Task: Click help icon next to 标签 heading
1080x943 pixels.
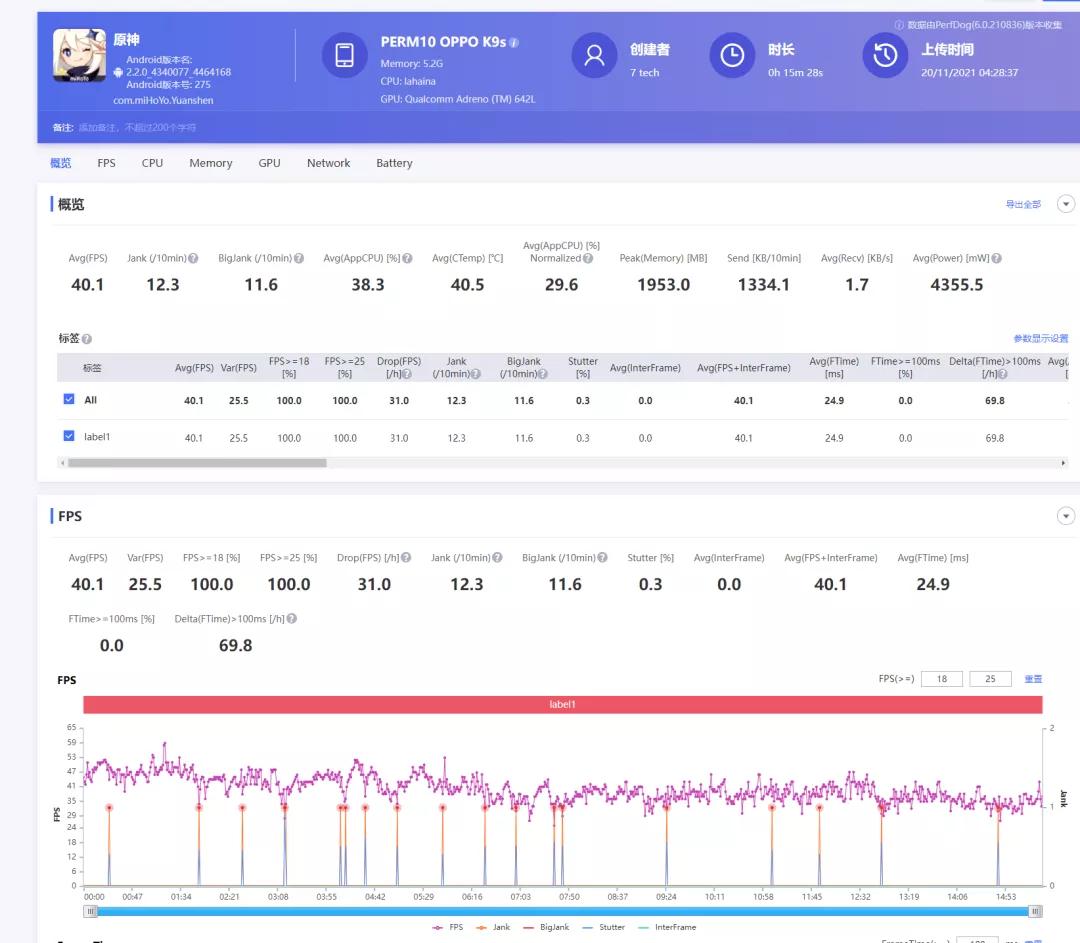Action: [87, 339]
